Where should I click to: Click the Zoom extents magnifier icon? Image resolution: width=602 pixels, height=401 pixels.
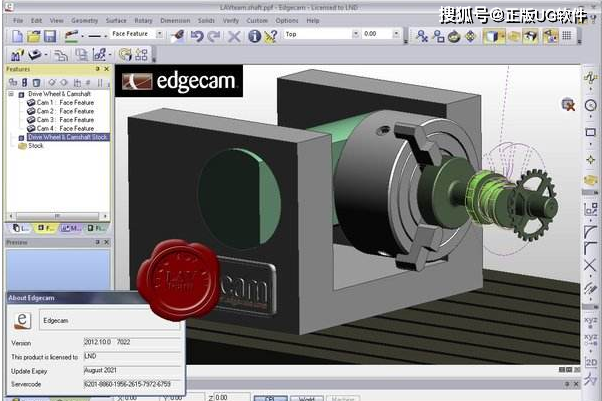(x=422, y=36)
